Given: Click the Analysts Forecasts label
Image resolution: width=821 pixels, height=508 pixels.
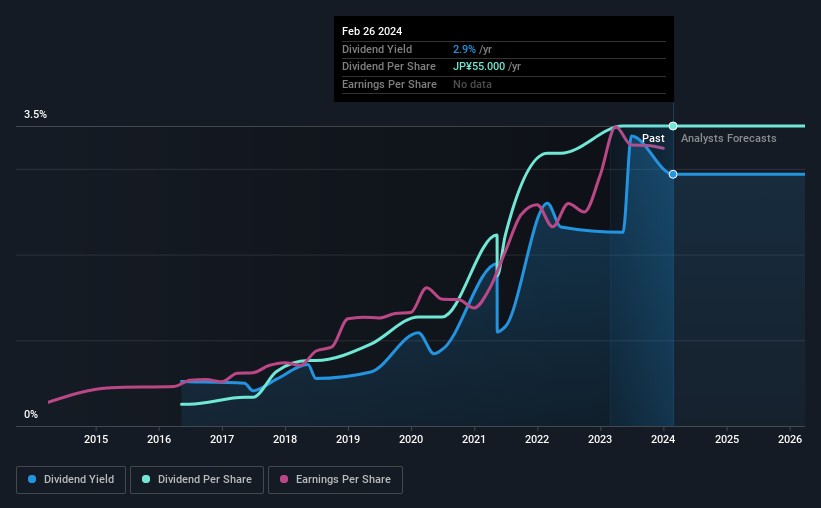Looking at the screenshot, I should [x=728, y=138].
